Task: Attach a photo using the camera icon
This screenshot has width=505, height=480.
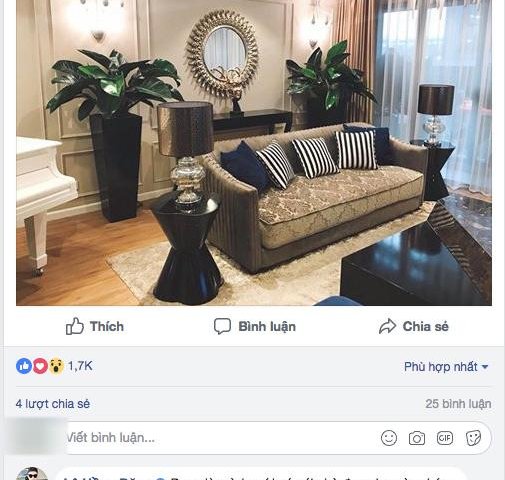Action: (x=417, y=438)
